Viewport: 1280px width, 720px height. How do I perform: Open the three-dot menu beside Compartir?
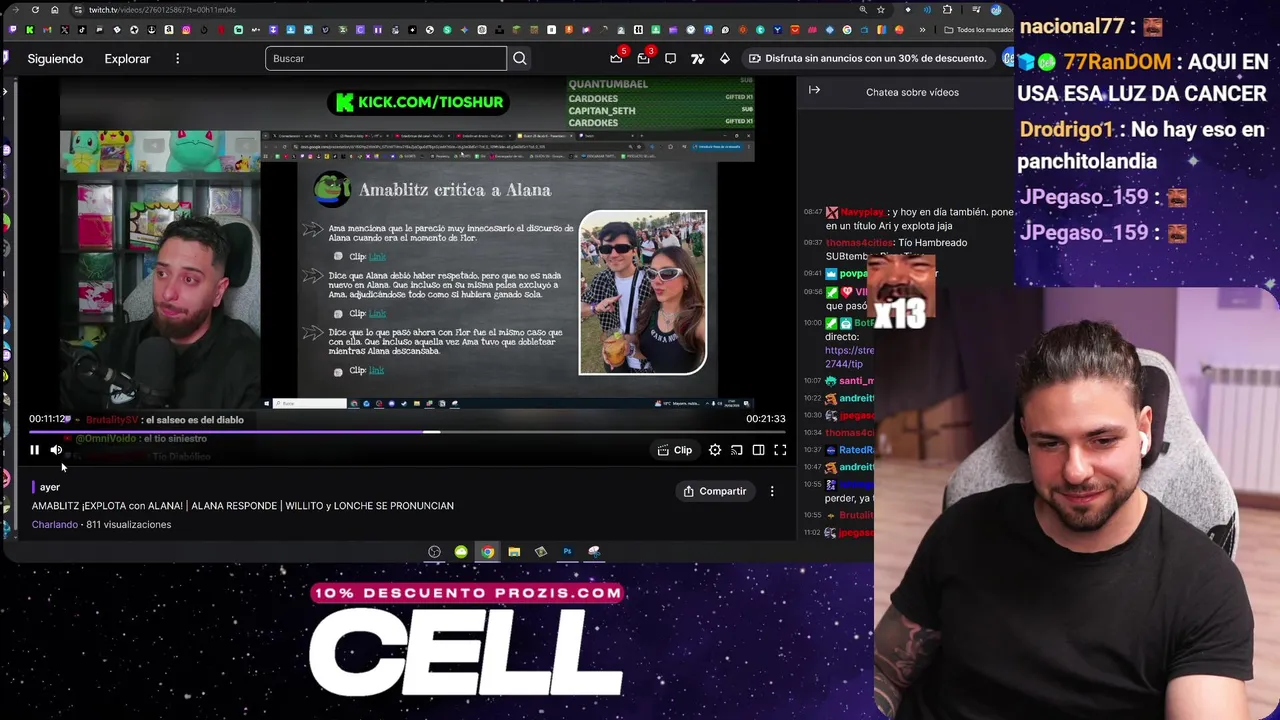pyautogui.click(x=772, y=491)
